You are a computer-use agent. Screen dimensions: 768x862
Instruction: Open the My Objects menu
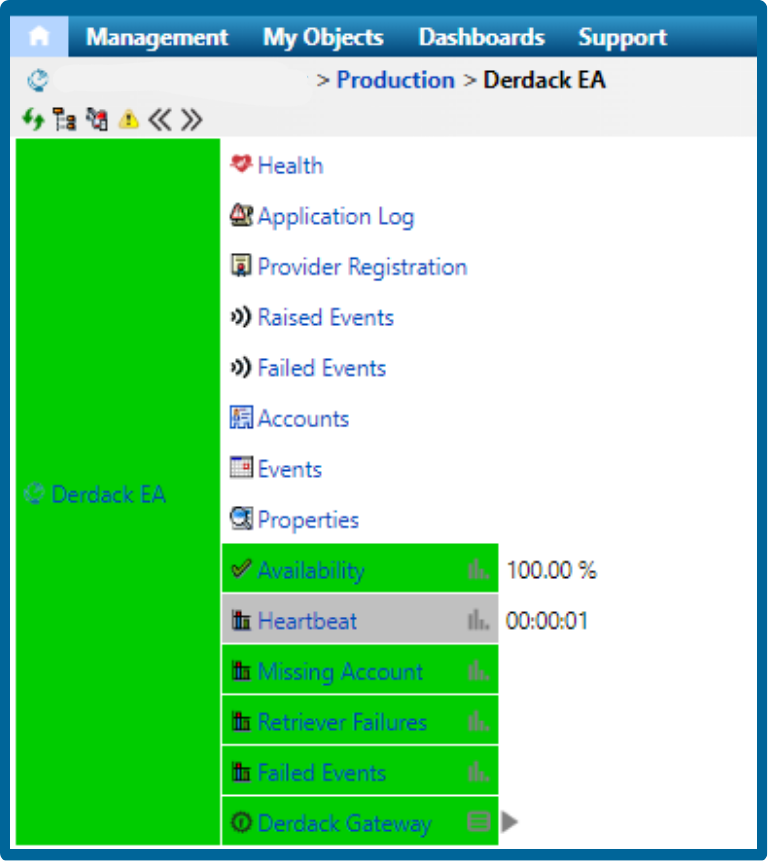(x=323, y=37)
